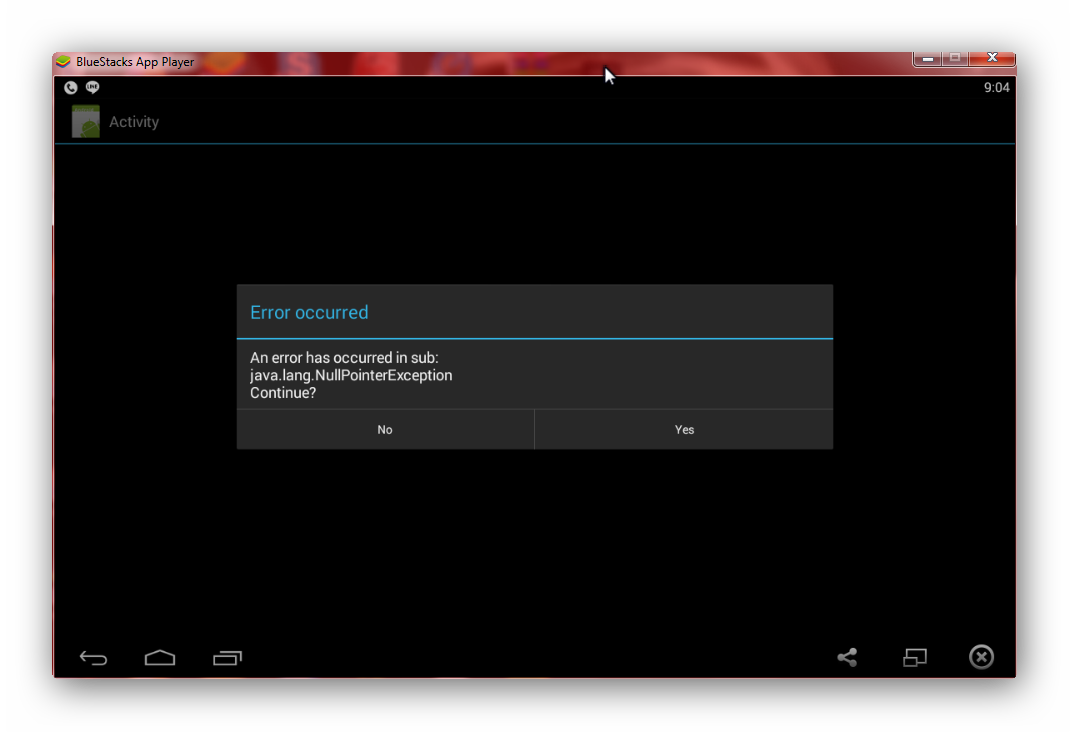Click the 9:04 clock in status bar

[x=996, y=88]
